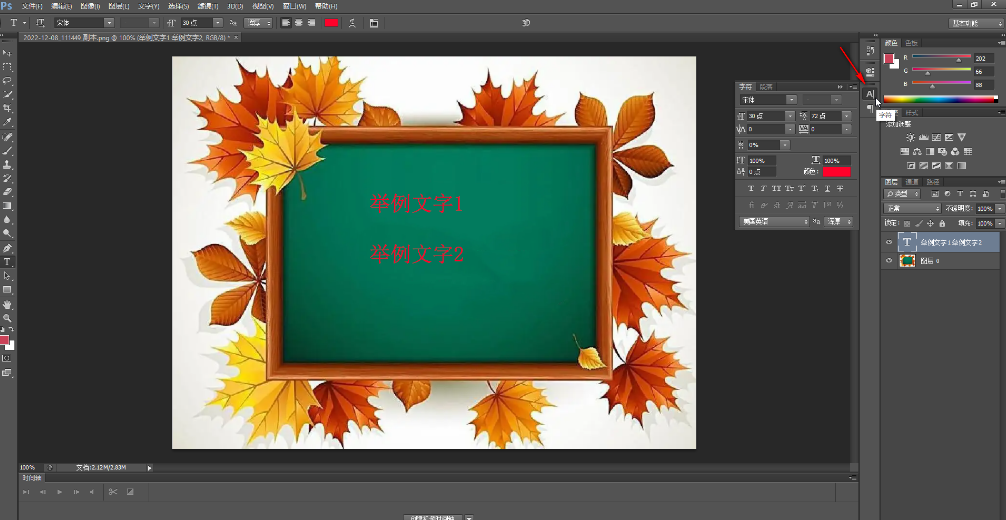Toggle Faux Italic in Character panel
Image resolution: width=1006 pixels, height=520 pixels.
point(763,189)
